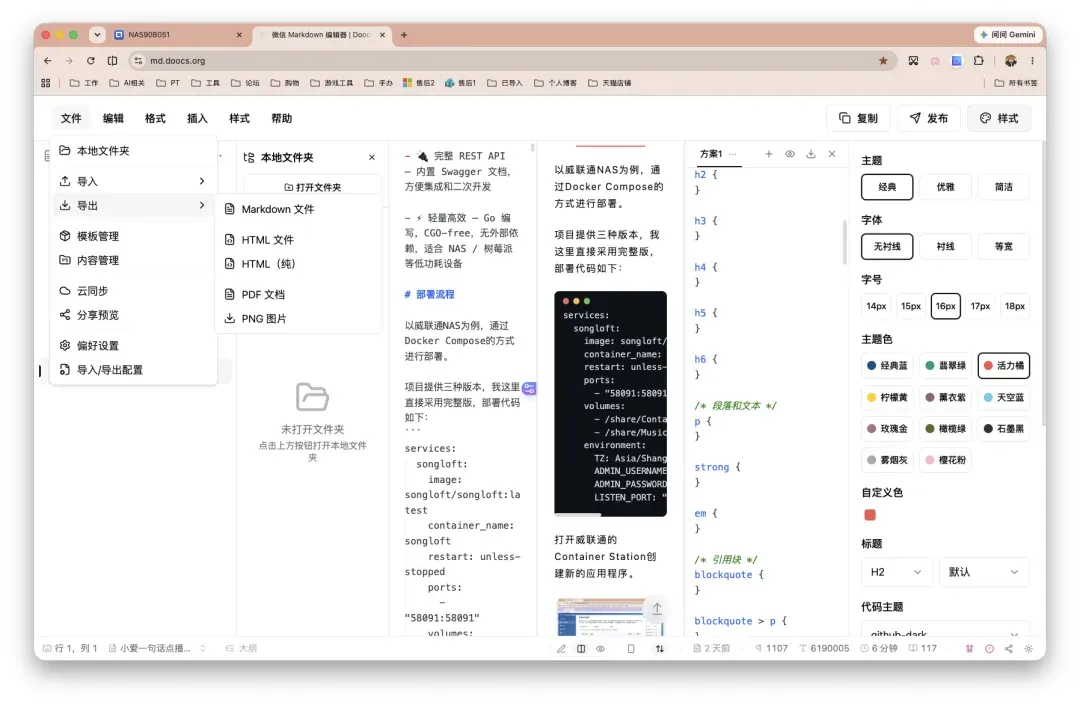
Task: Download the CSS scheme 方案1
Action: (x=811, y=154)
